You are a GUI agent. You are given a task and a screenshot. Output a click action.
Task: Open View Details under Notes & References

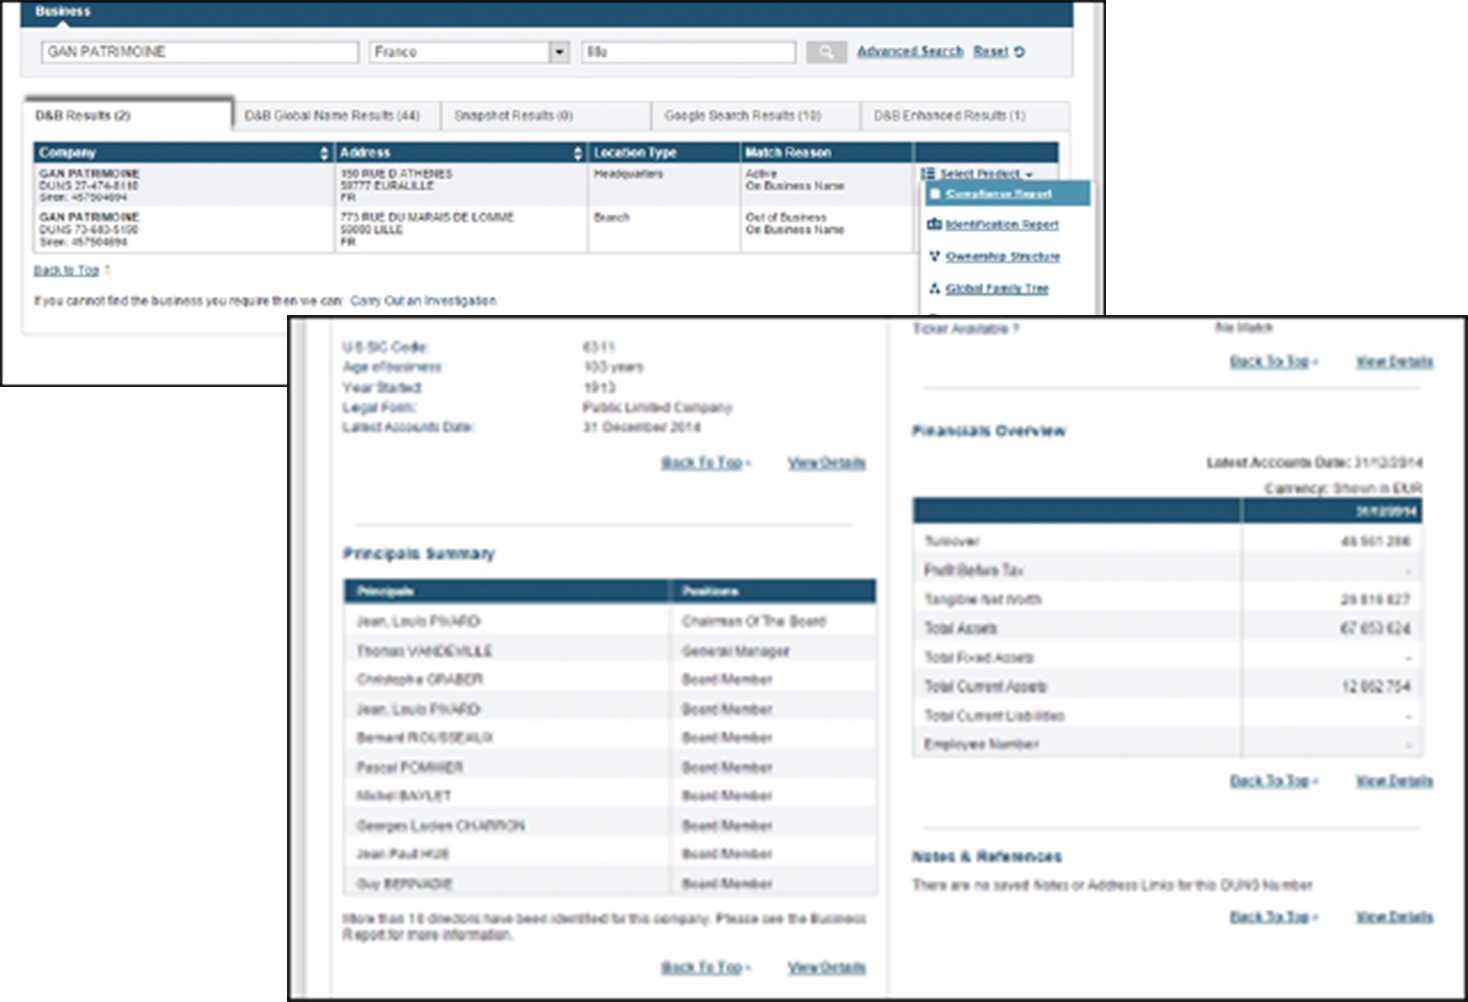1394,917
